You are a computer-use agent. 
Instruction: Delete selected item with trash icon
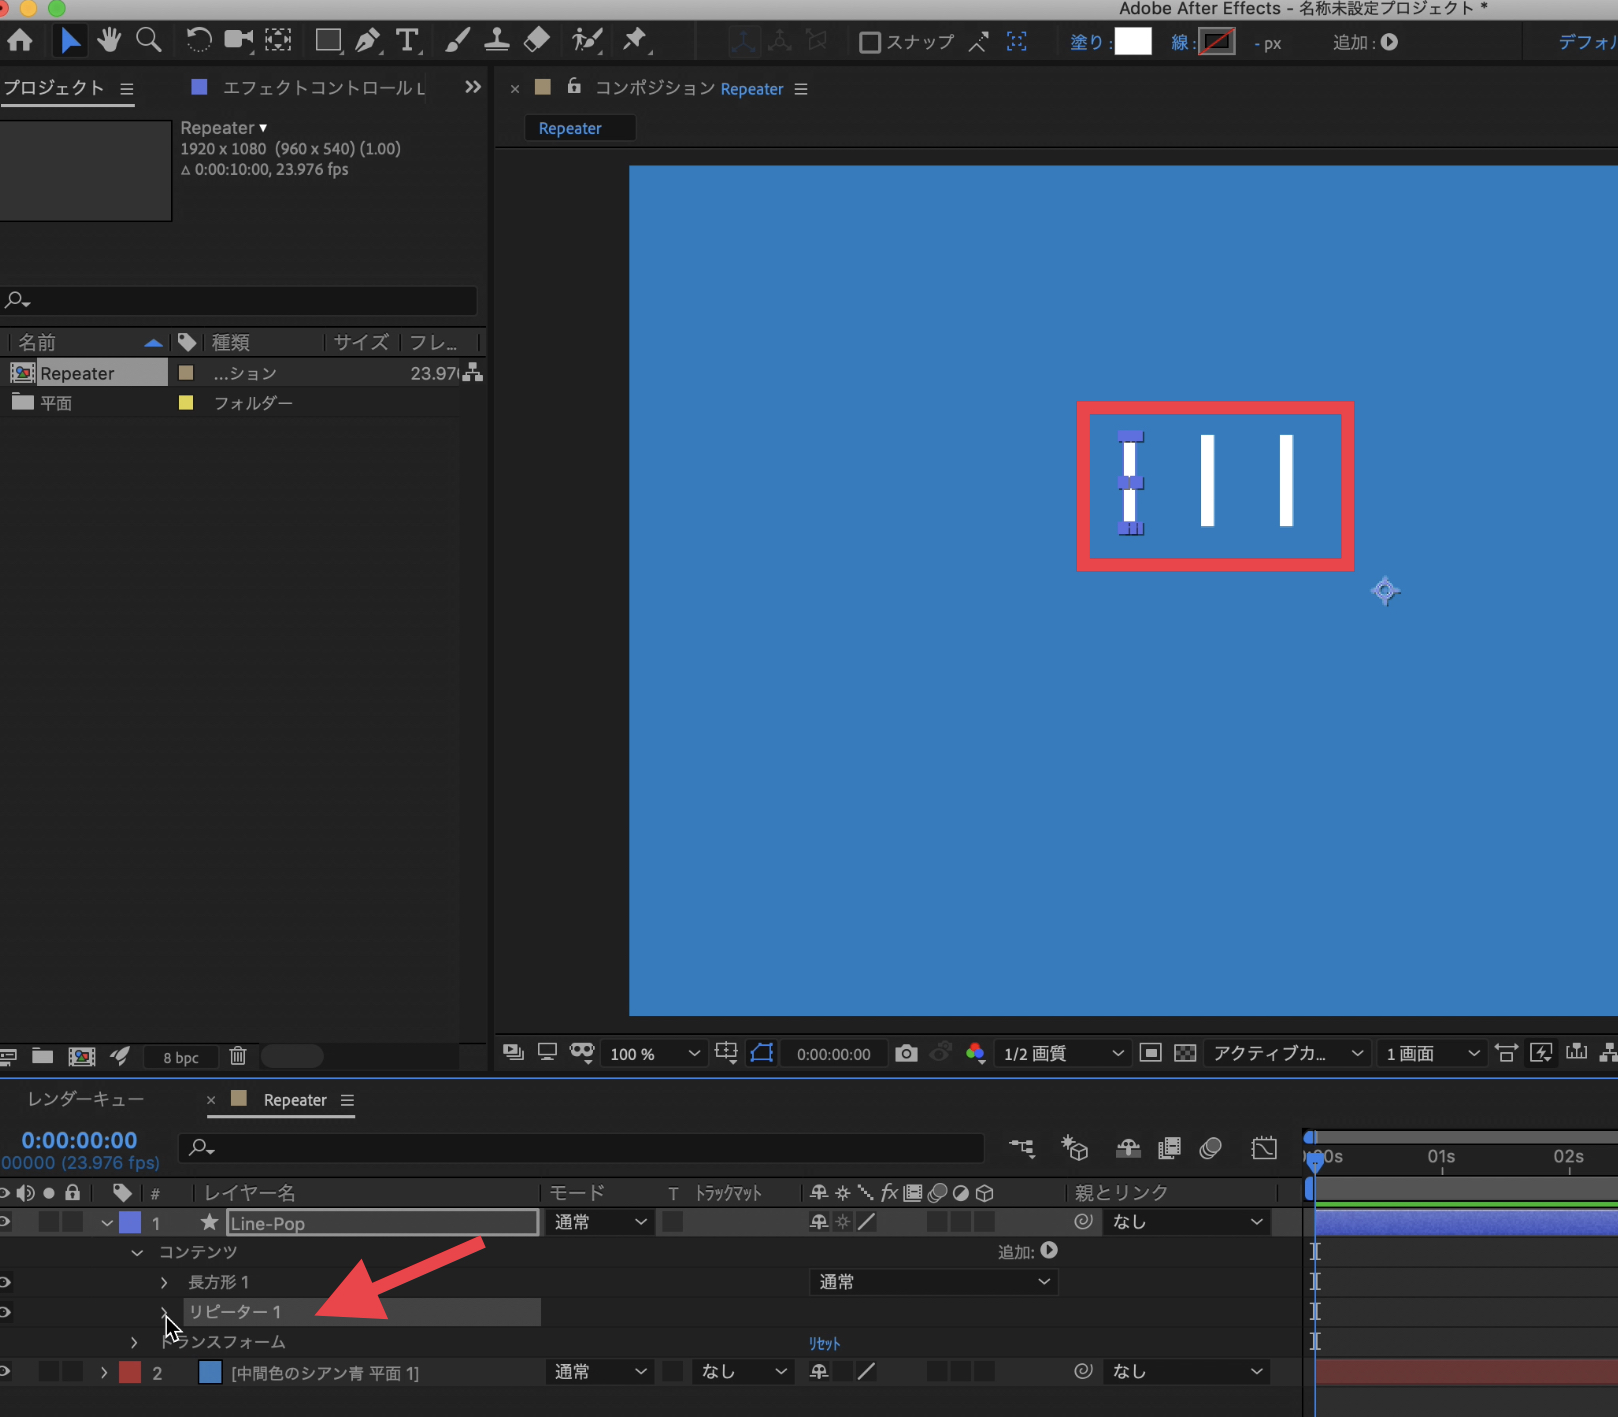(238, 1056)
